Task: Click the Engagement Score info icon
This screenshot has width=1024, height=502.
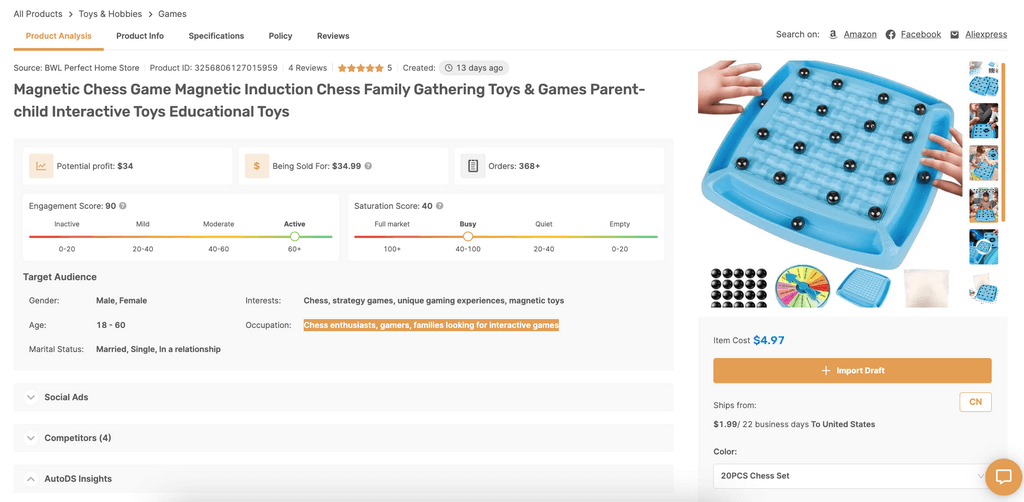Action: click(123, 206)
